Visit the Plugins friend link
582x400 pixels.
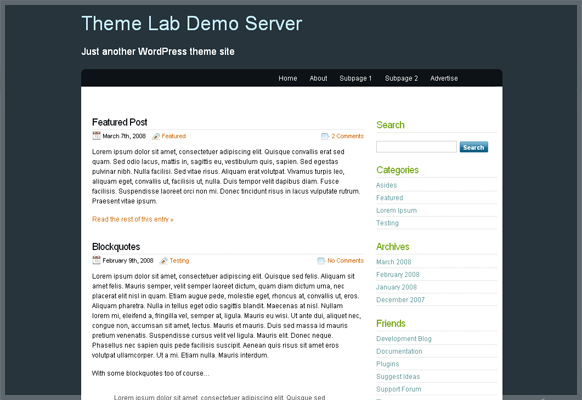pyautogui.click(x=388, y=364)
